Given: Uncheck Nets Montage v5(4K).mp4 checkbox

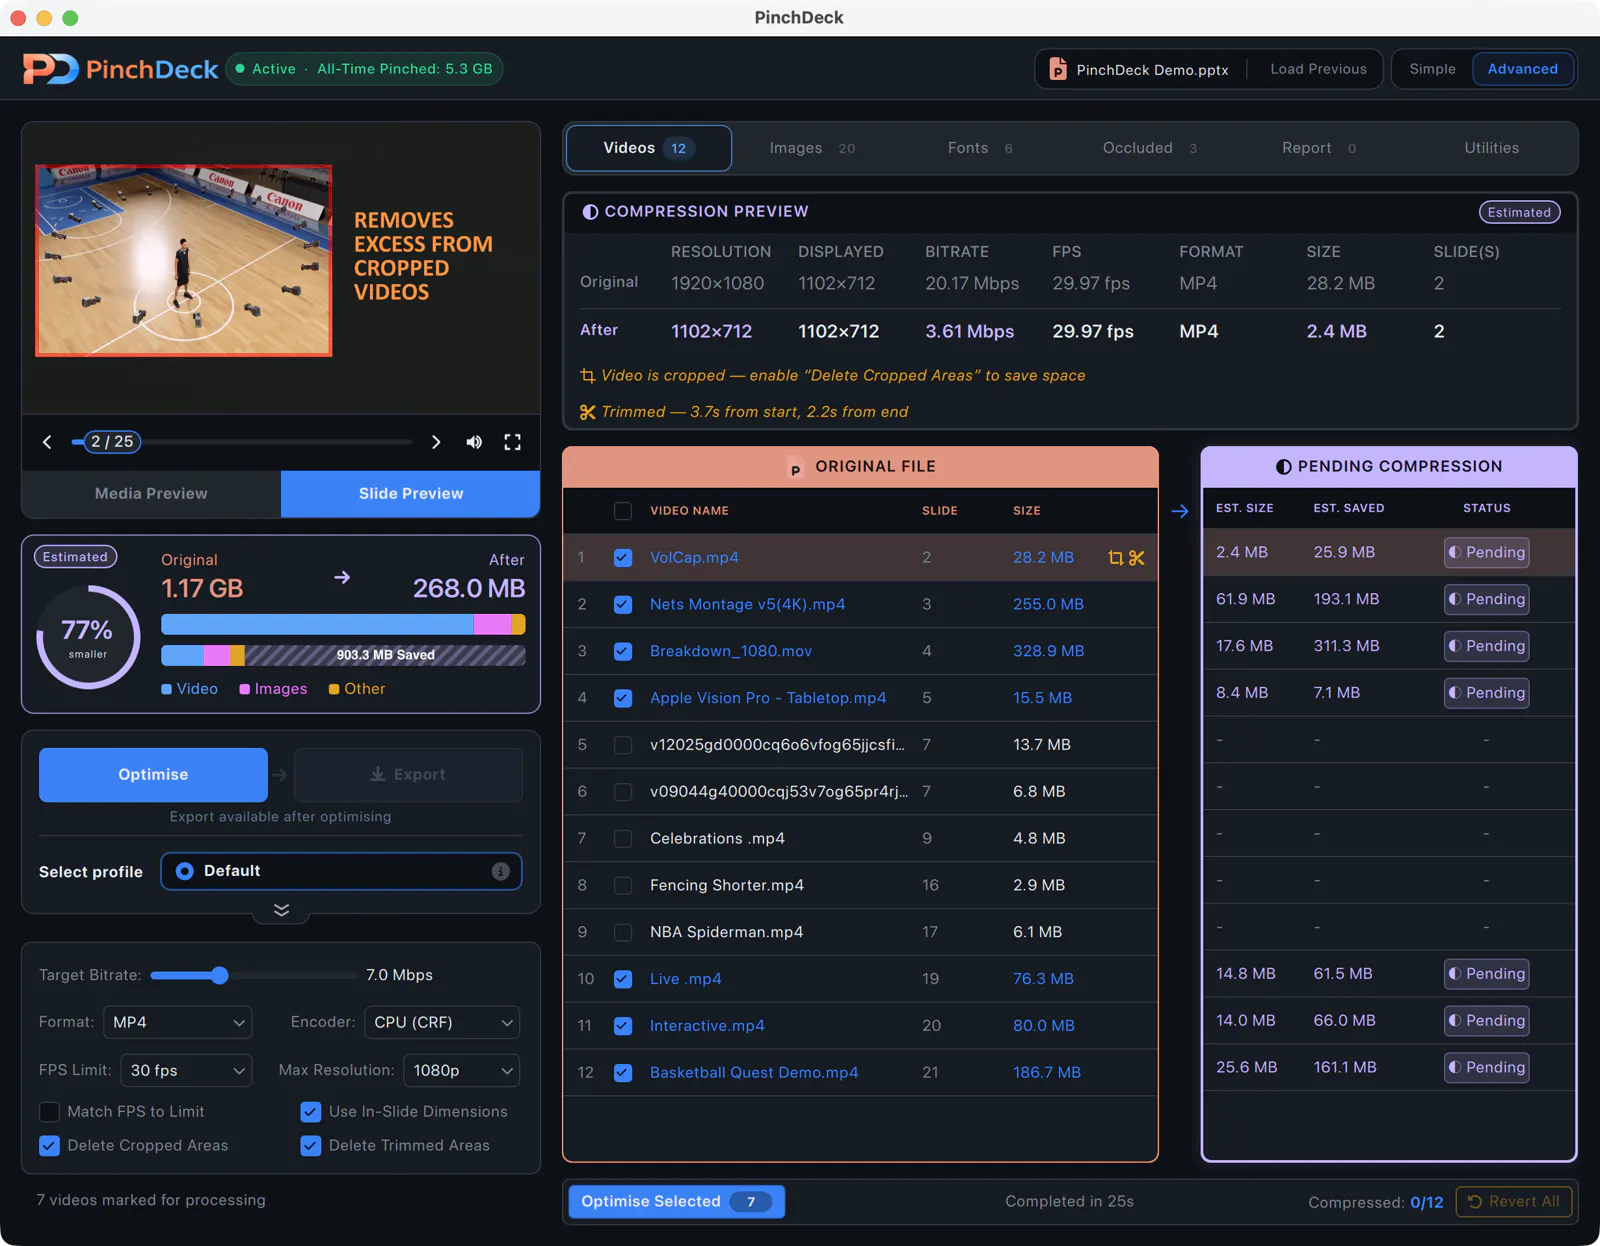Looking at the screenshot, I should tap(623, 605).
